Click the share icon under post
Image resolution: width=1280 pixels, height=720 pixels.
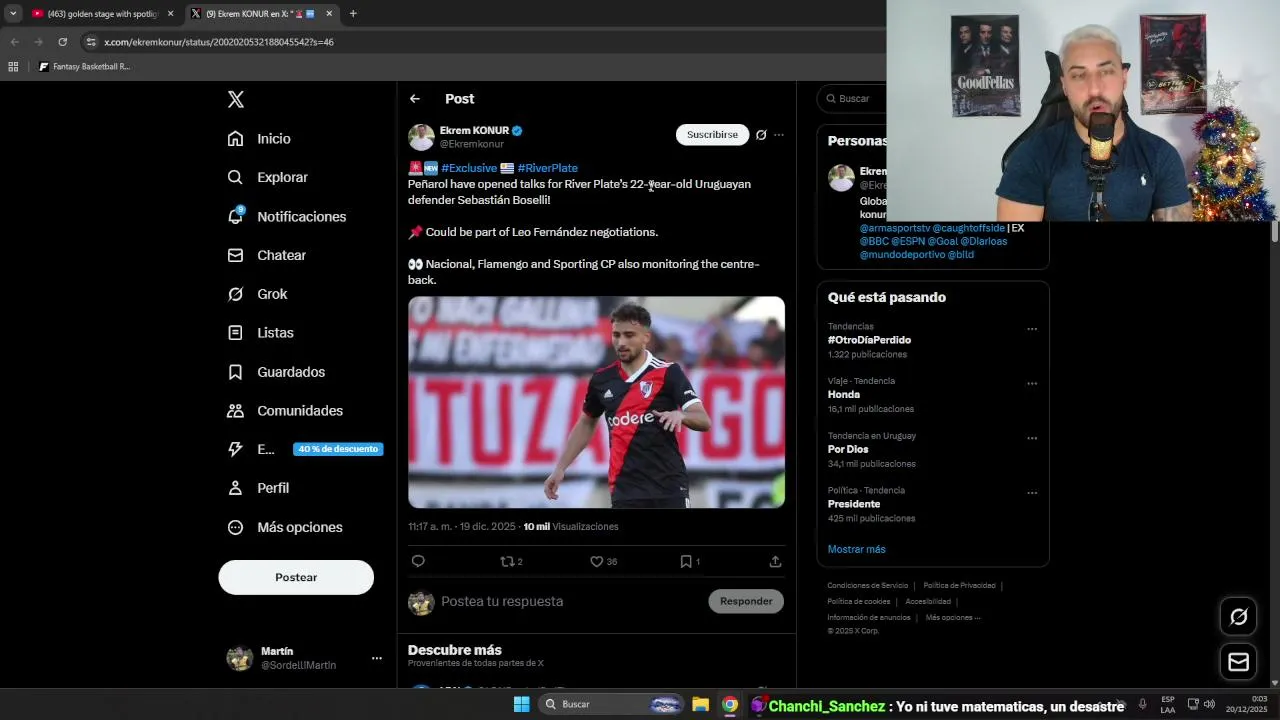pos(775,561)
